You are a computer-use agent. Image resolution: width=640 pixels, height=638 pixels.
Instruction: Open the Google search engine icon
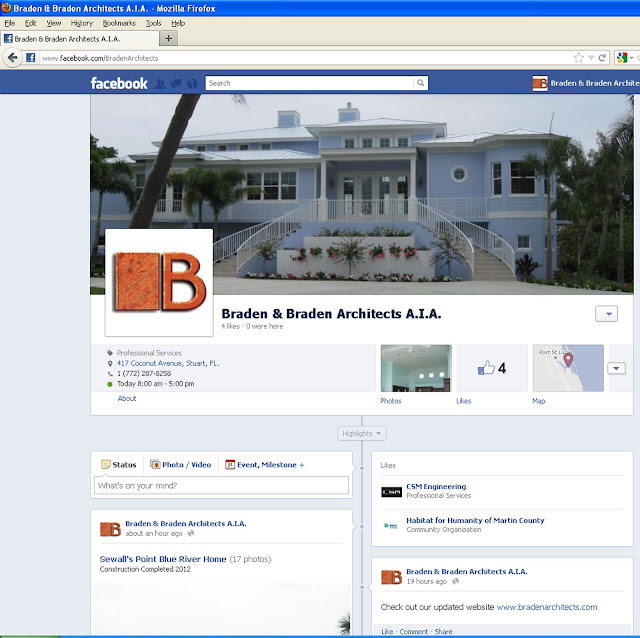click(x=622, y=58)
